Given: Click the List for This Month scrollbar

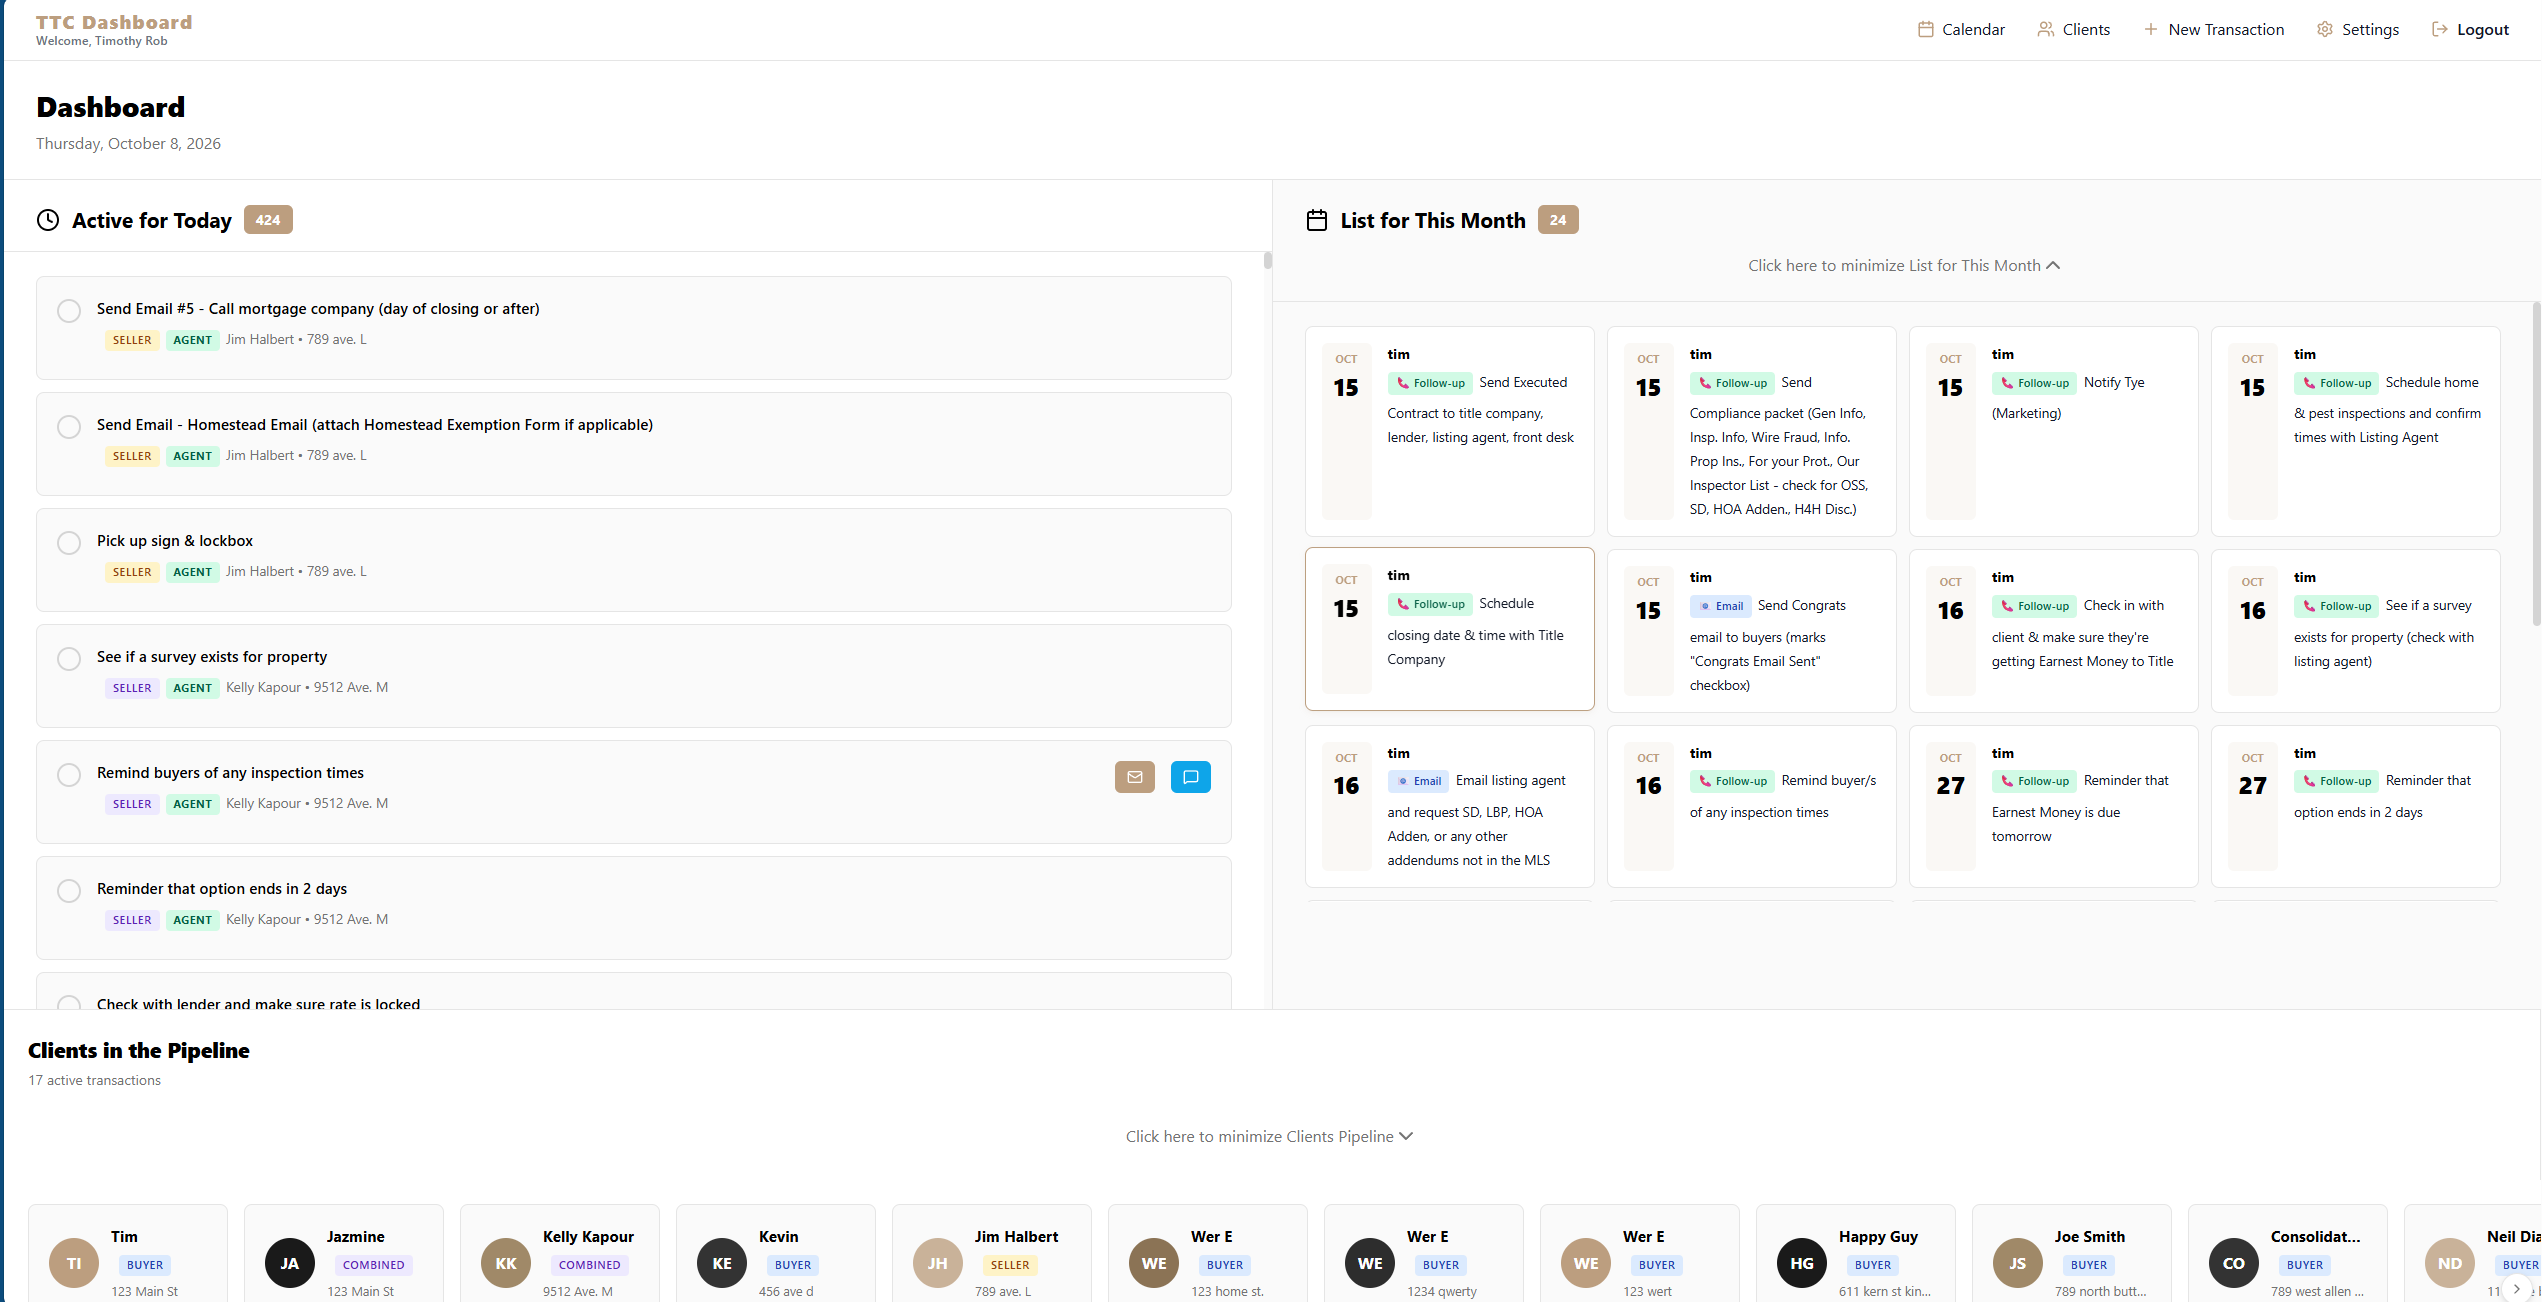Looking at the screenshot, I should (x=2537, y=464).
